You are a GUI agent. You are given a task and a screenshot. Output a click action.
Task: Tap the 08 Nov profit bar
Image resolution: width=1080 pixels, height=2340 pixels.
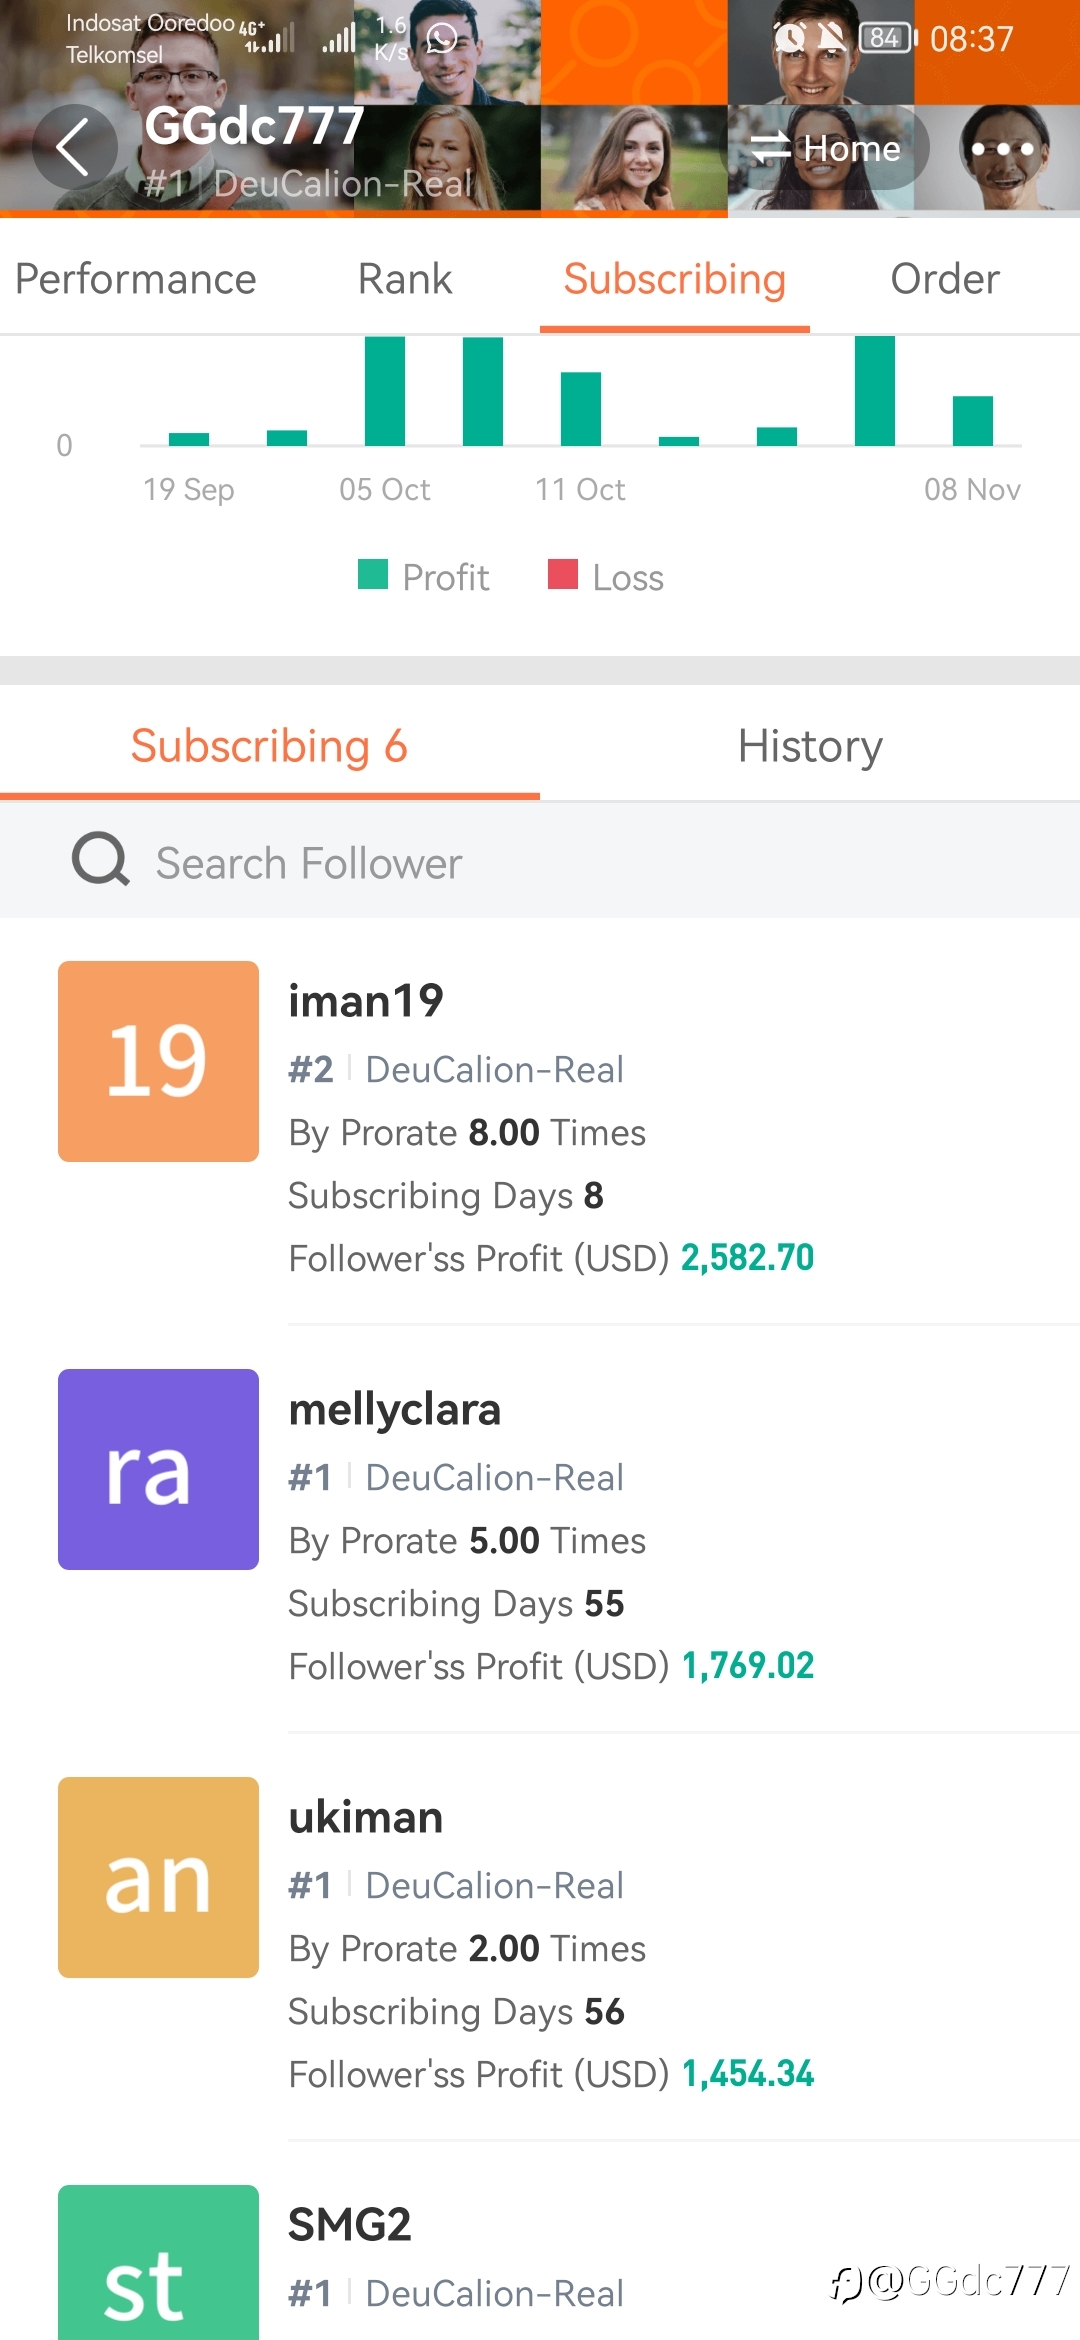(973, 421)
